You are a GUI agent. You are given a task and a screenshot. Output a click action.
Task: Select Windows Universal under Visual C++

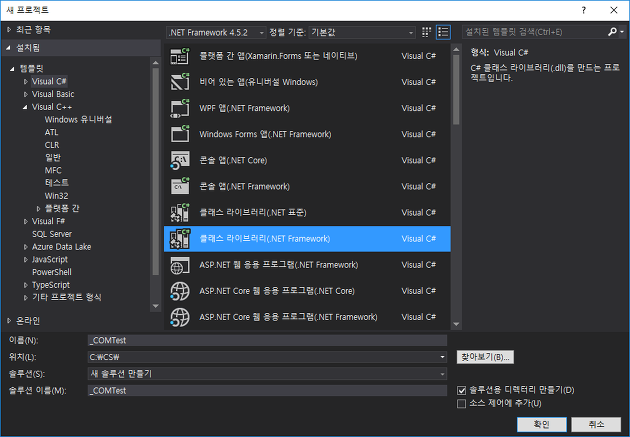coord(78,120)
